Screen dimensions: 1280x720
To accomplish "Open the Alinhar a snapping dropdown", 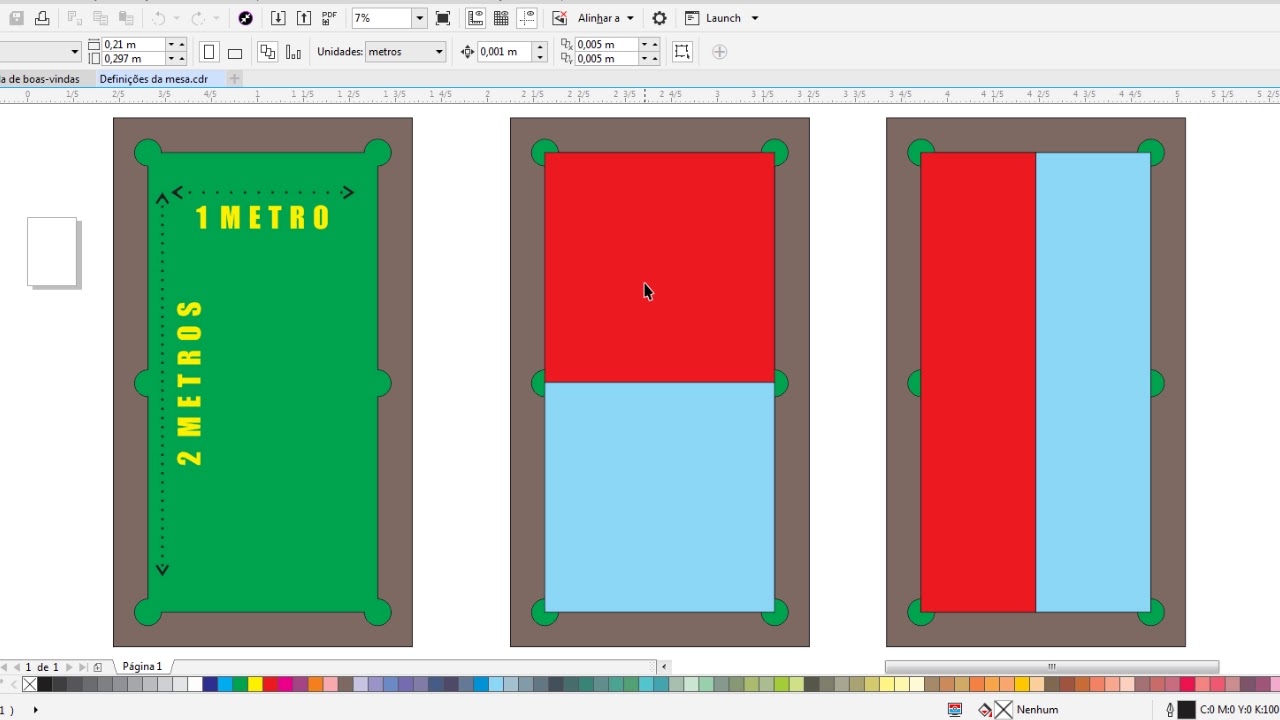I will (x=606, y=18).
